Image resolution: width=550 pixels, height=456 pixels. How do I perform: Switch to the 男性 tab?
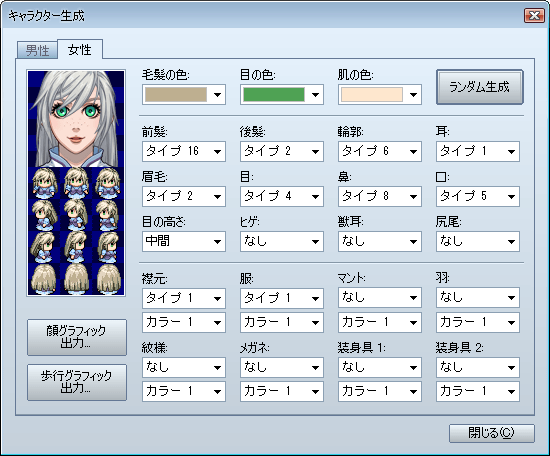click(x=37, y=50)
